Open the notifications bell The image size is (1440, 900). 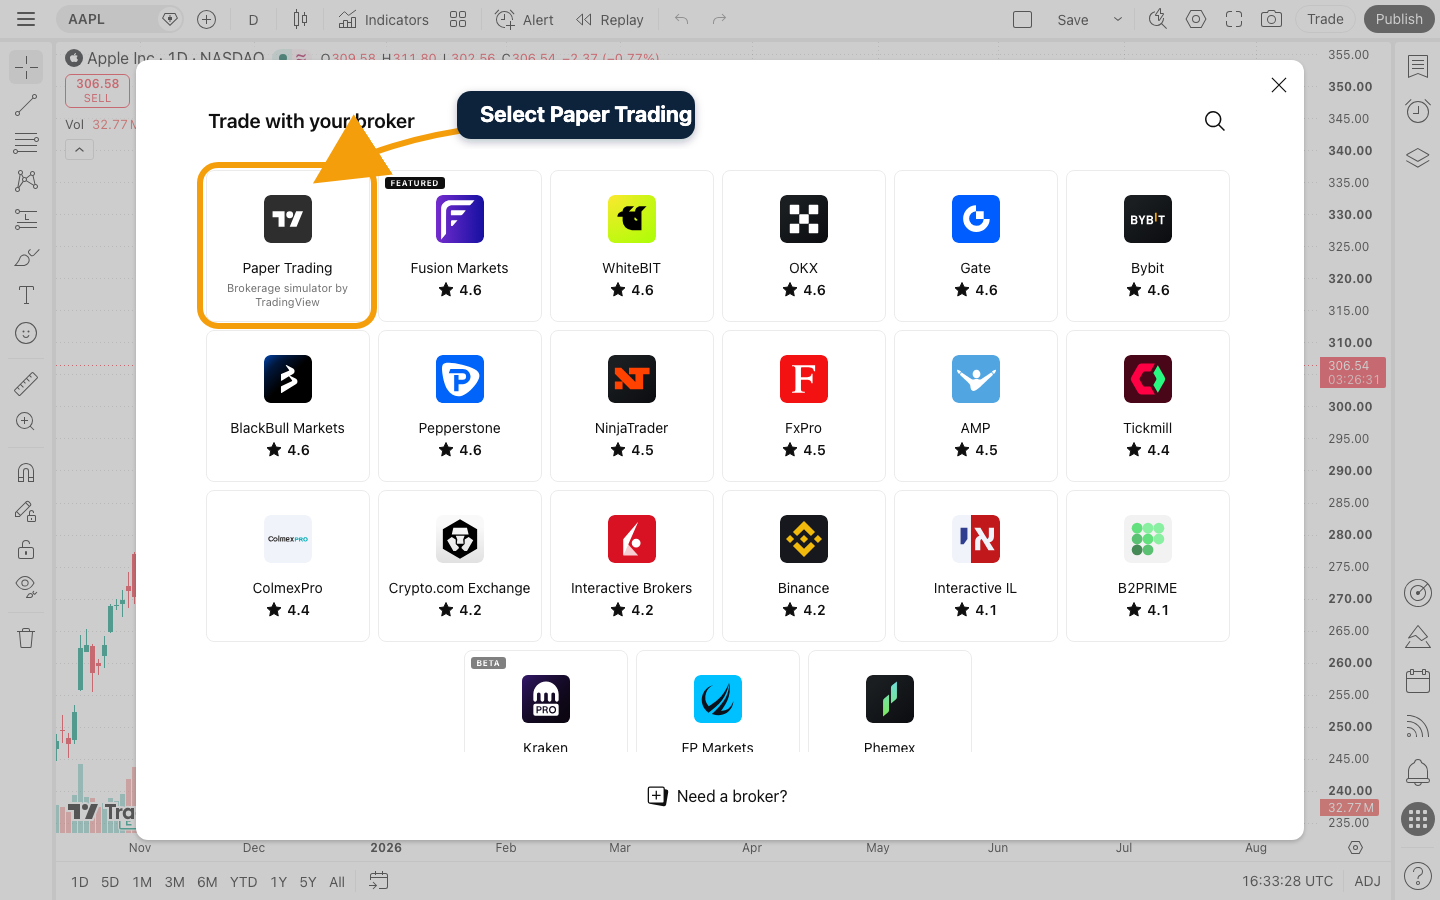pyautogui.click(x=1417, y=773)
